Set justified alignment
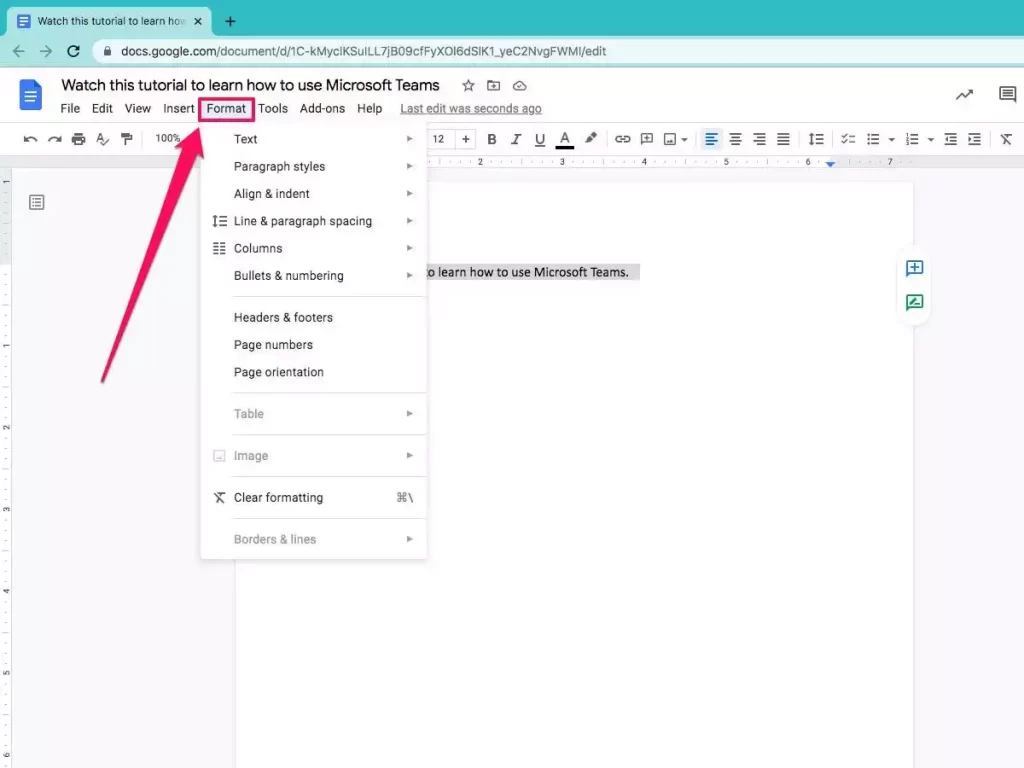The image size is (1024, 768). (x=783, y=139)
